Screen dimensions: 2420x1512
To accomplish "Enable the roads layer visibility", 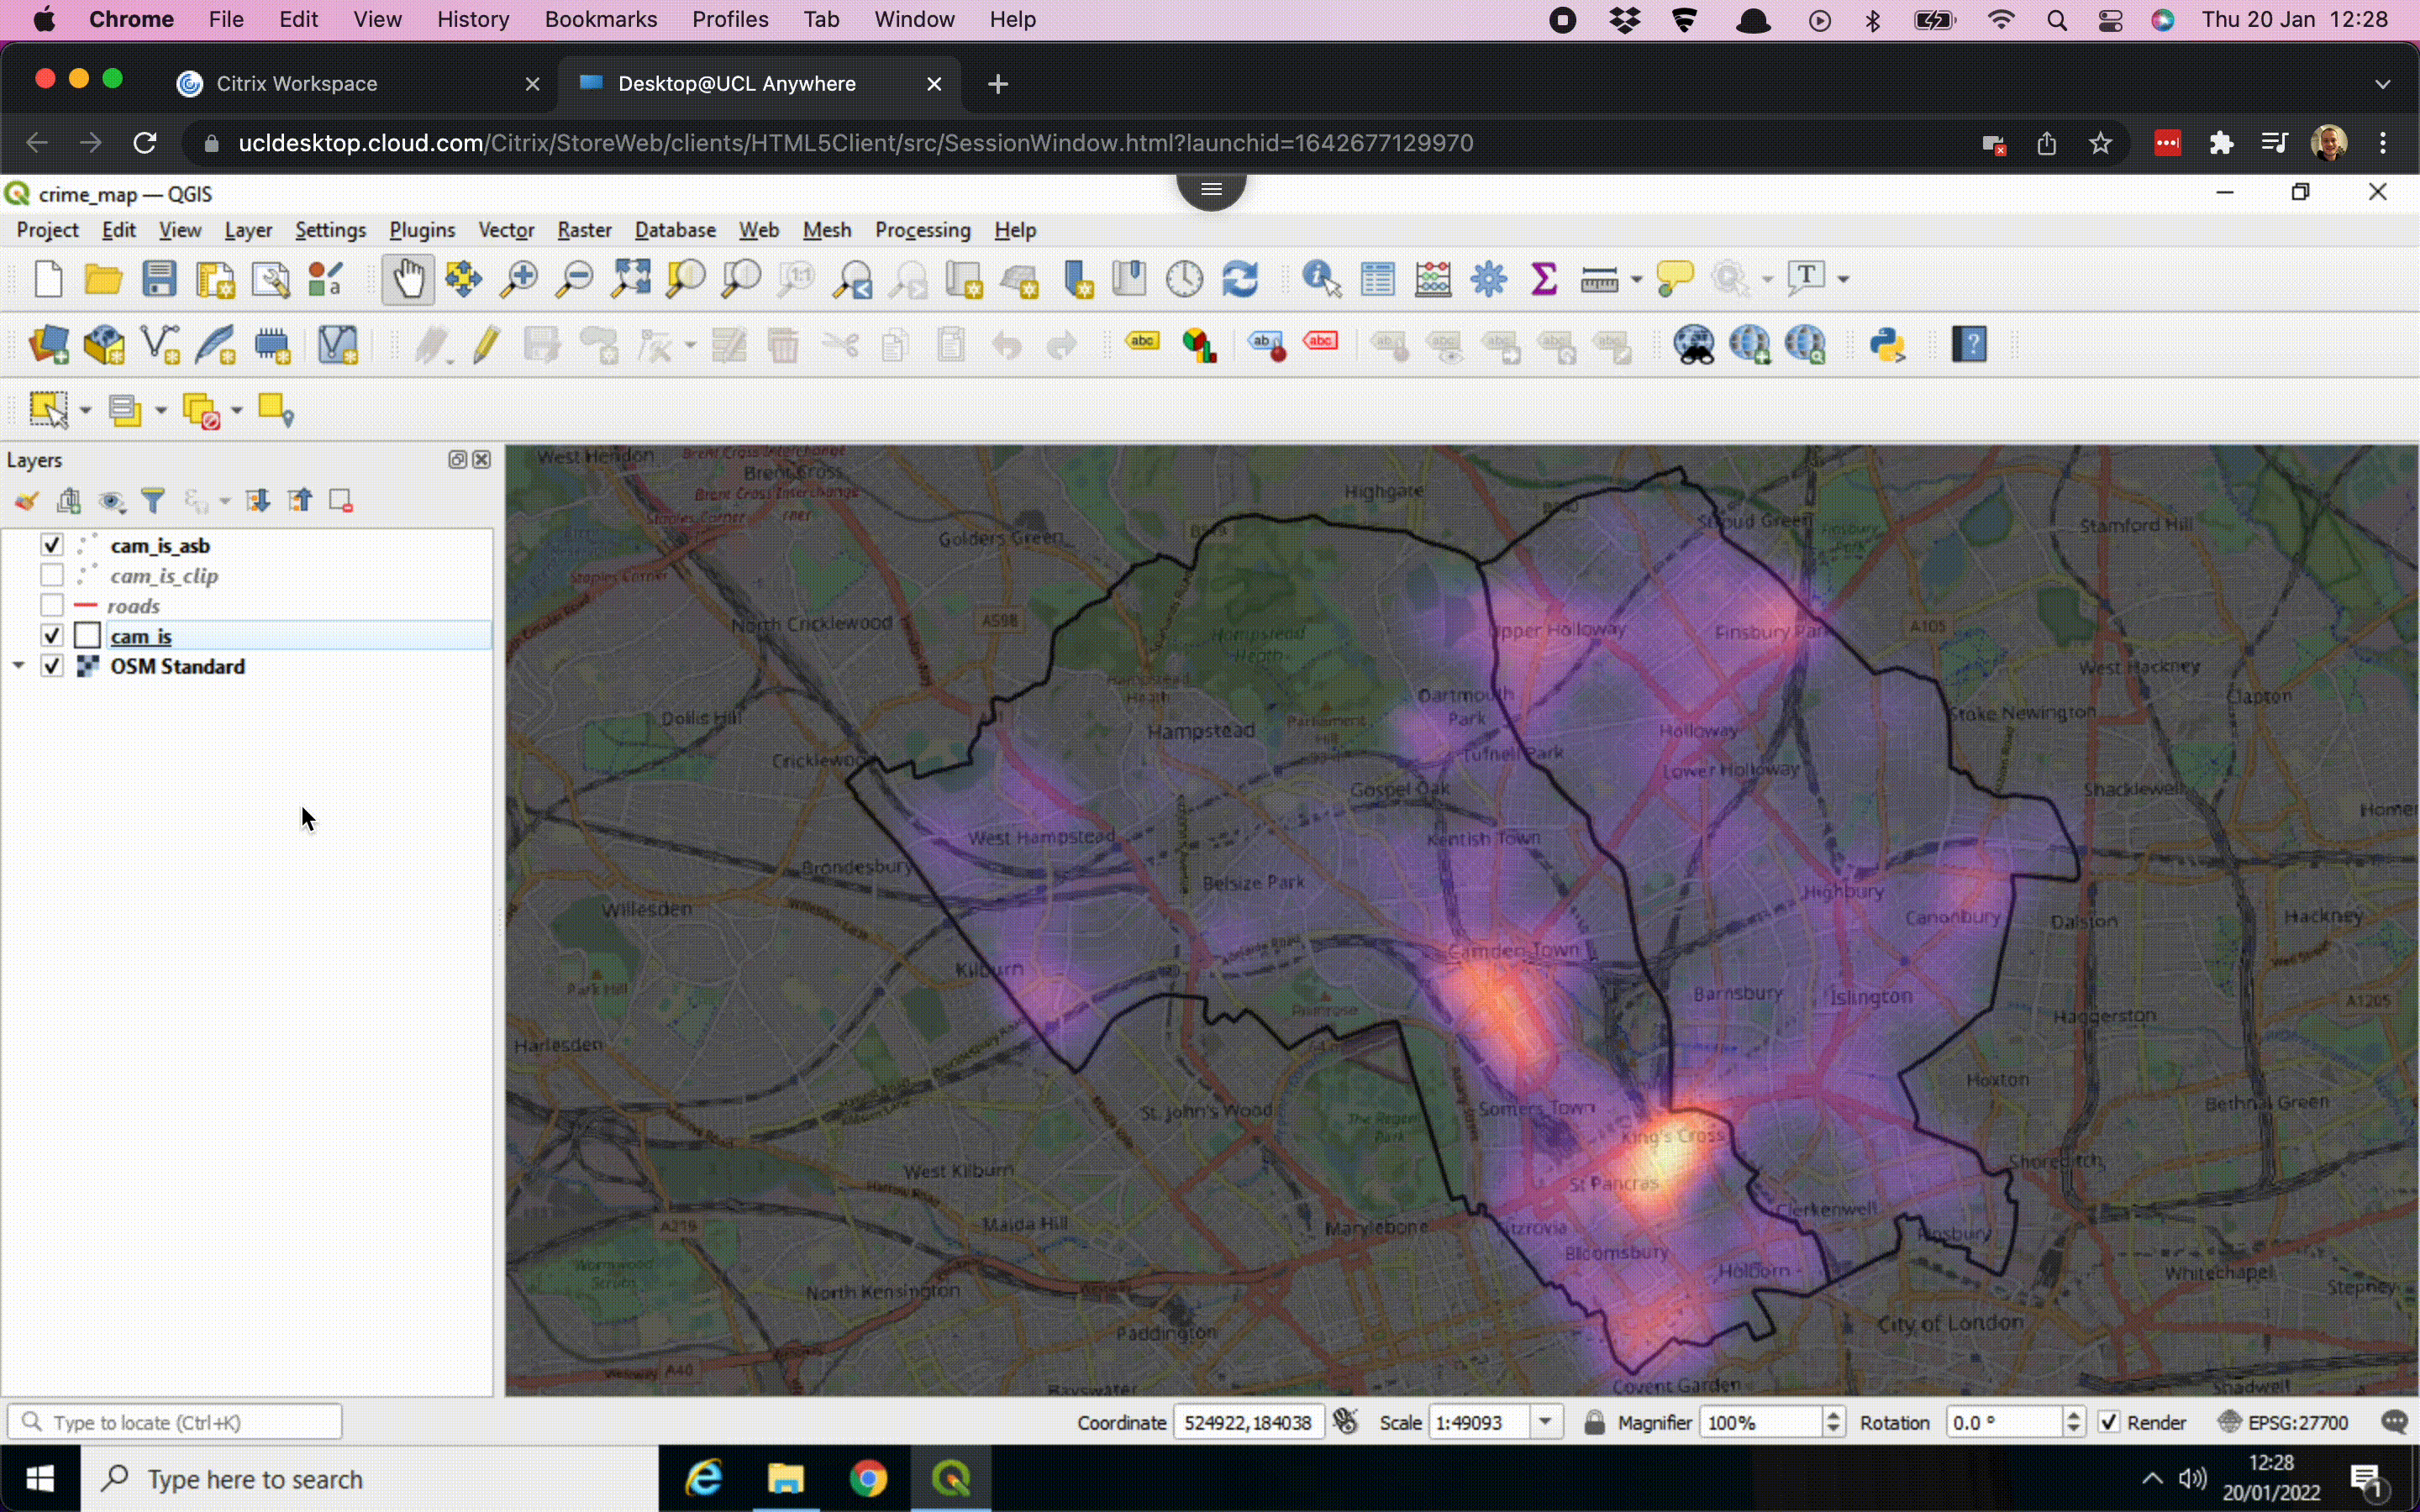I will click(51, 605).
